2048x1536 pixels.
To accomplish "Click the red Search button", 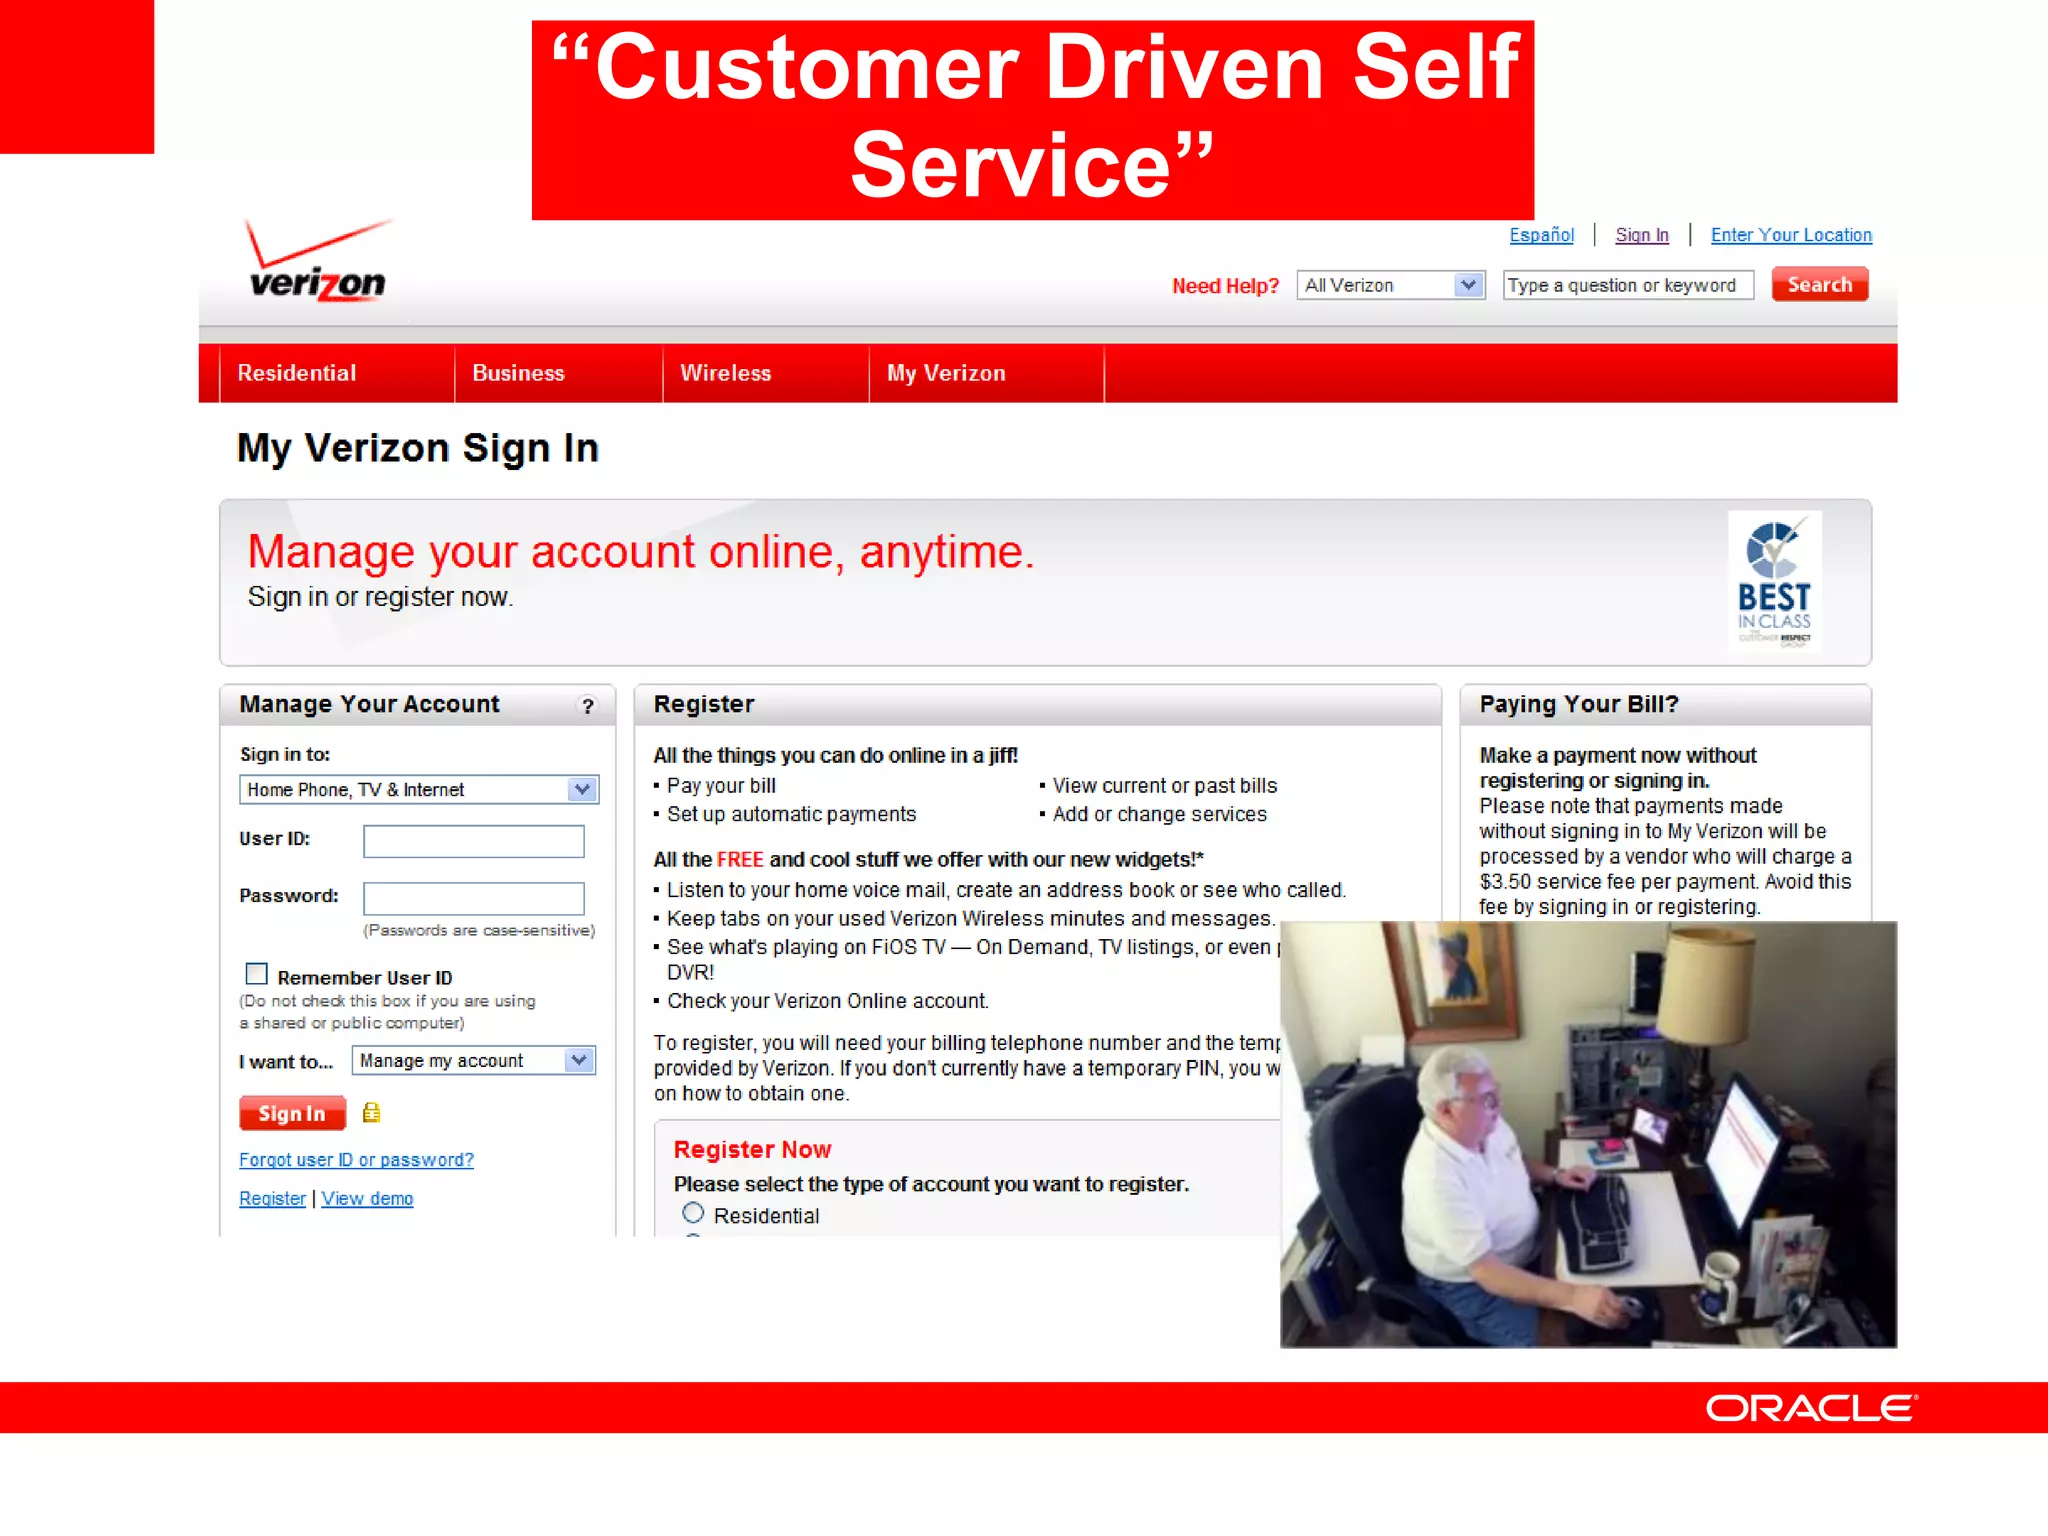I will coord(1820,284).
